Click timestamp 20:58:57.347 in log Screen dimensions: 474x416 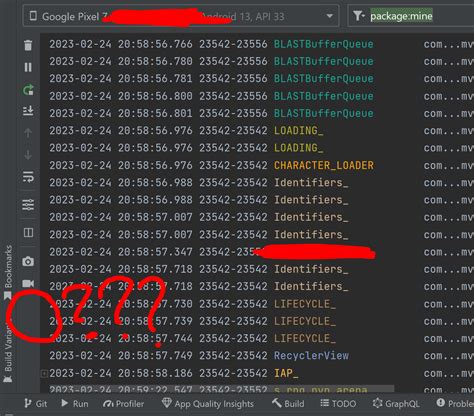155,252
